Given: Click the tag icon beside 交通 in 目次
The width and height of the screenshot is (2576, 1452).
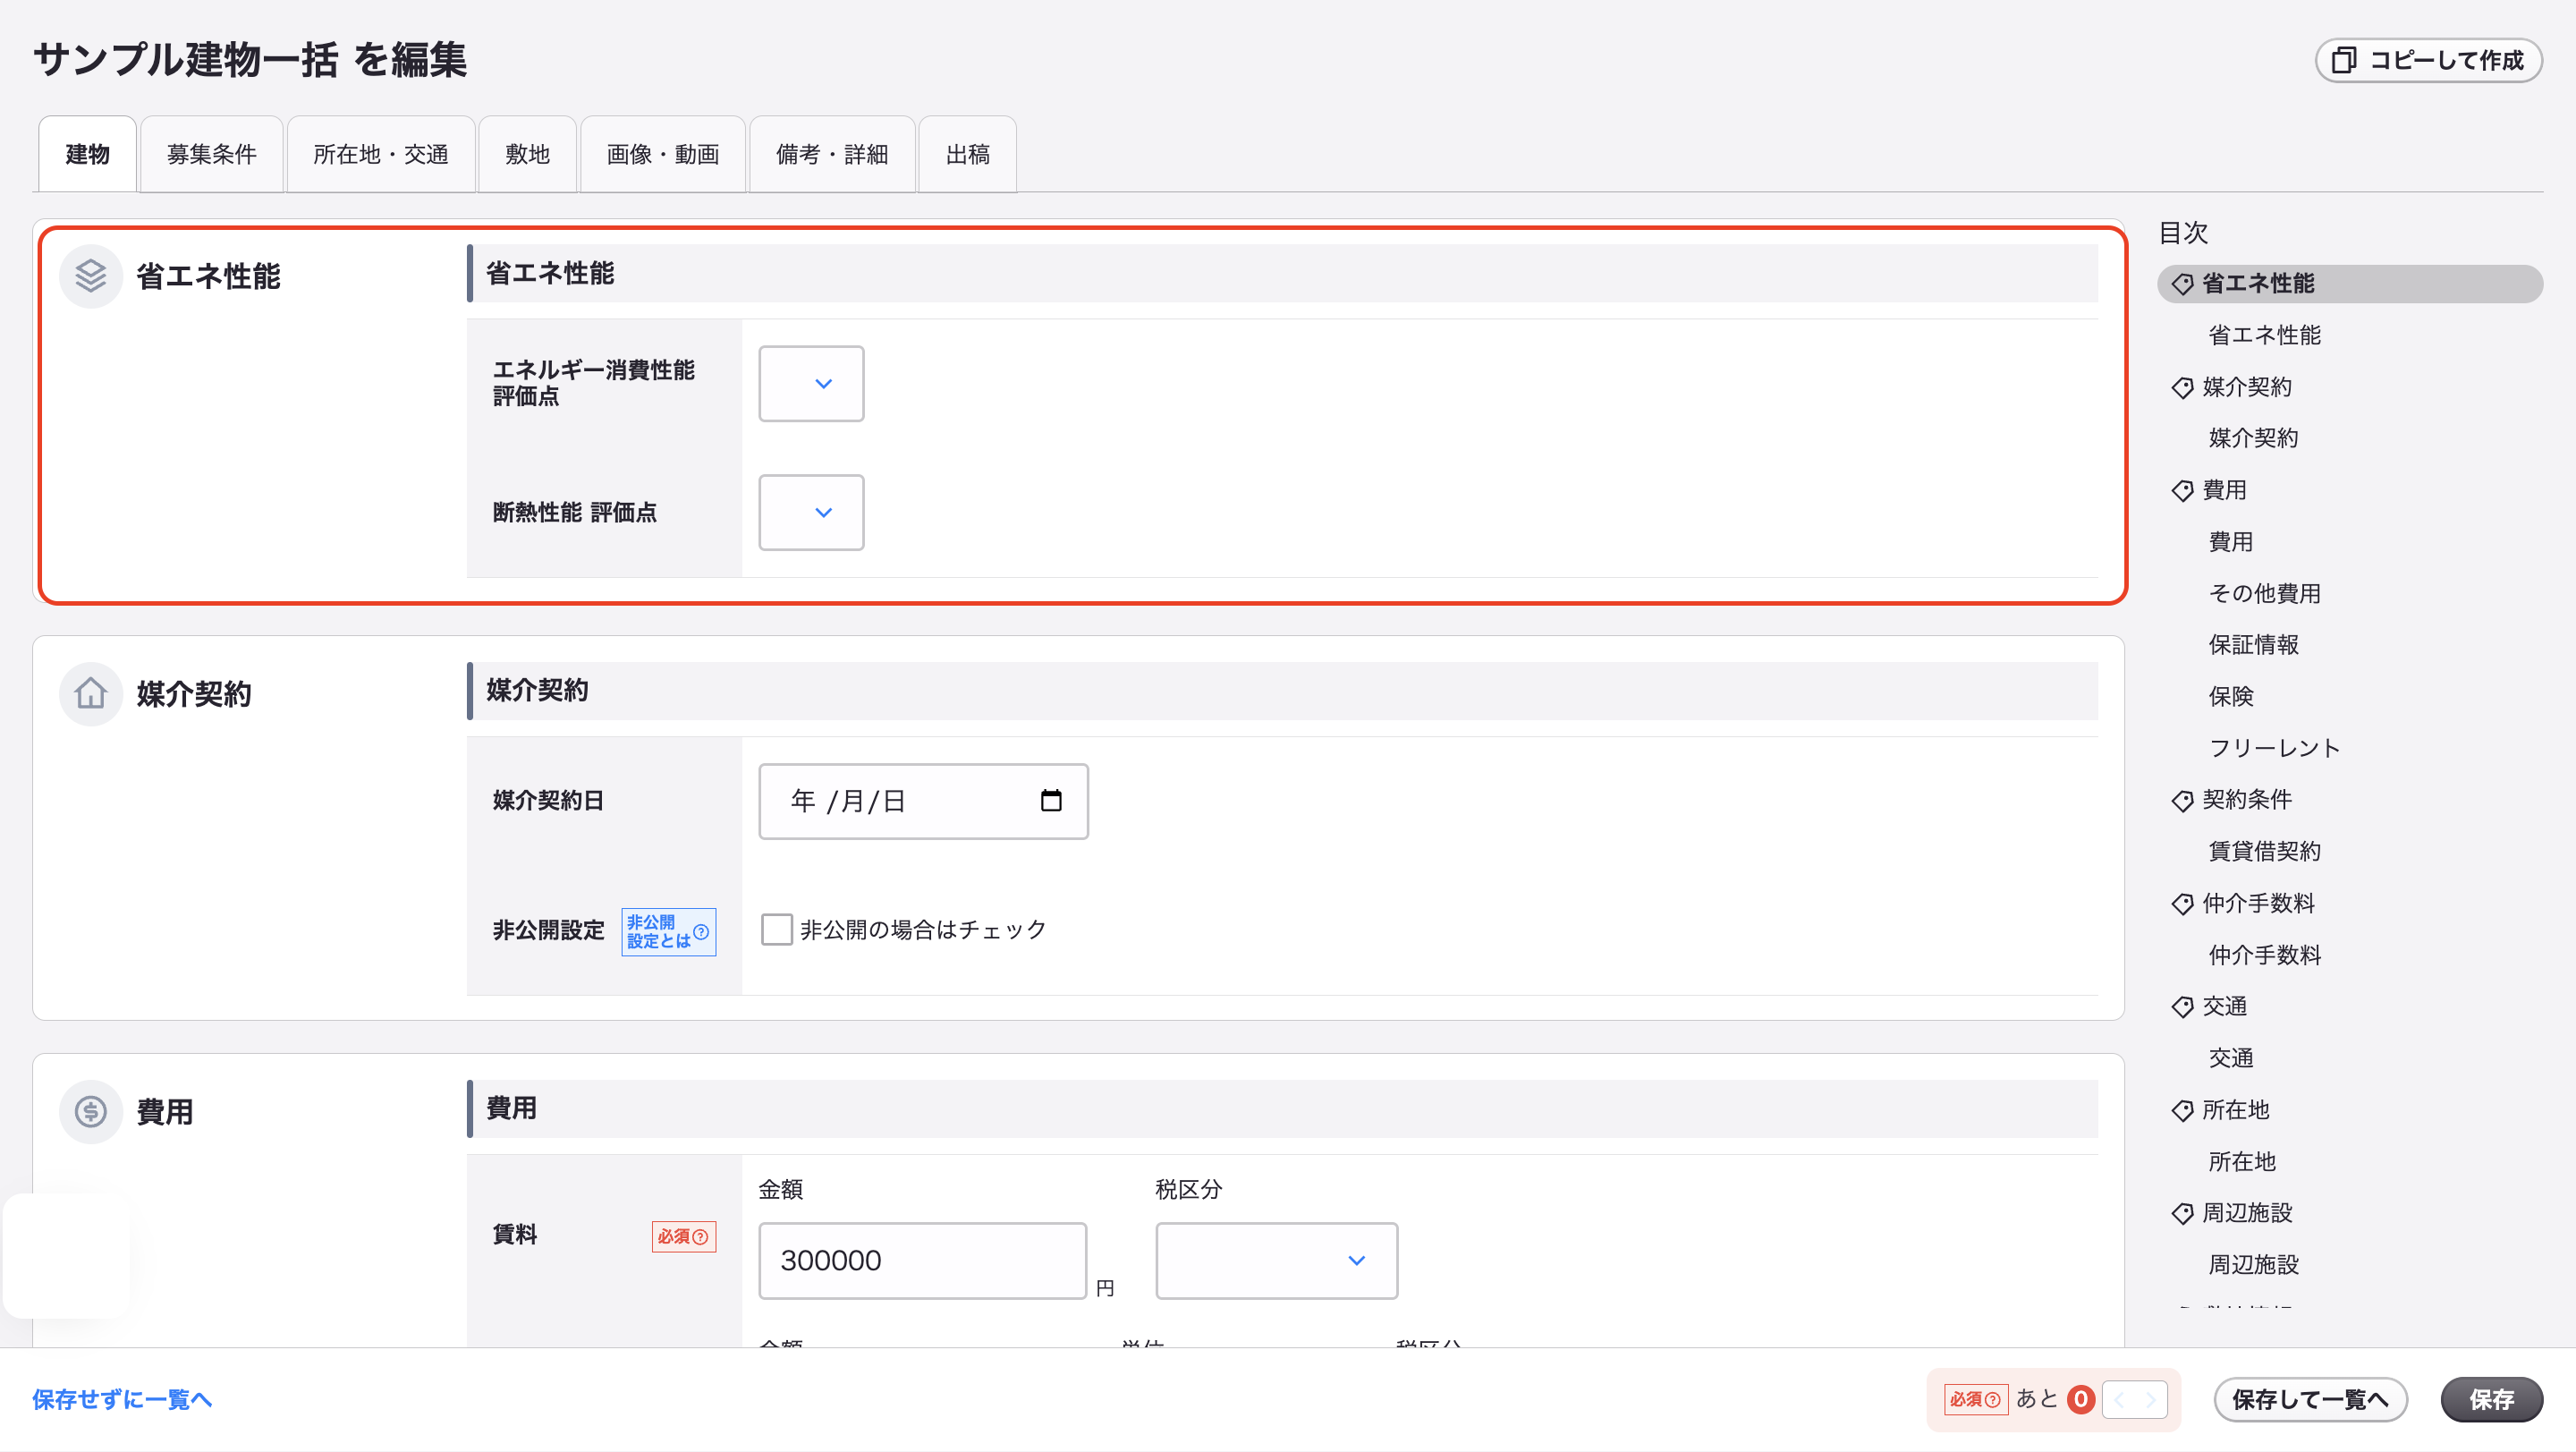Looking at the screenshot, I should point(2182,1007).
